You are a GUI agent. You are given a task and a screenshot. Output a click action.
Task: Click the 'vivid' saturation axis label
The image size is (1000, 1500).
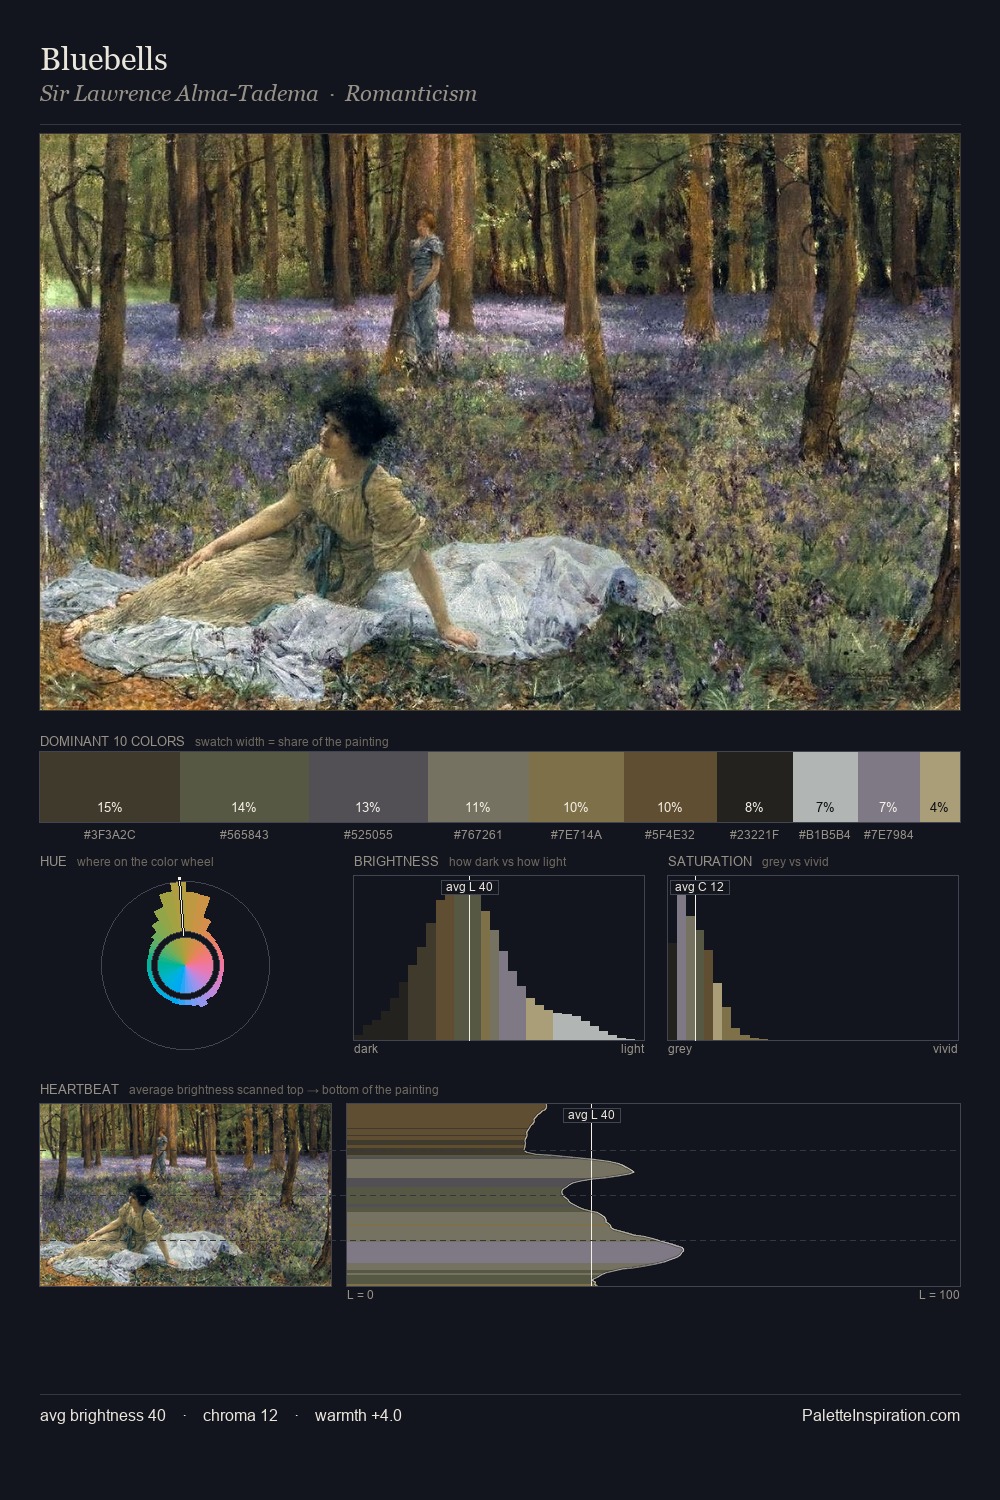coord(945,1049)
